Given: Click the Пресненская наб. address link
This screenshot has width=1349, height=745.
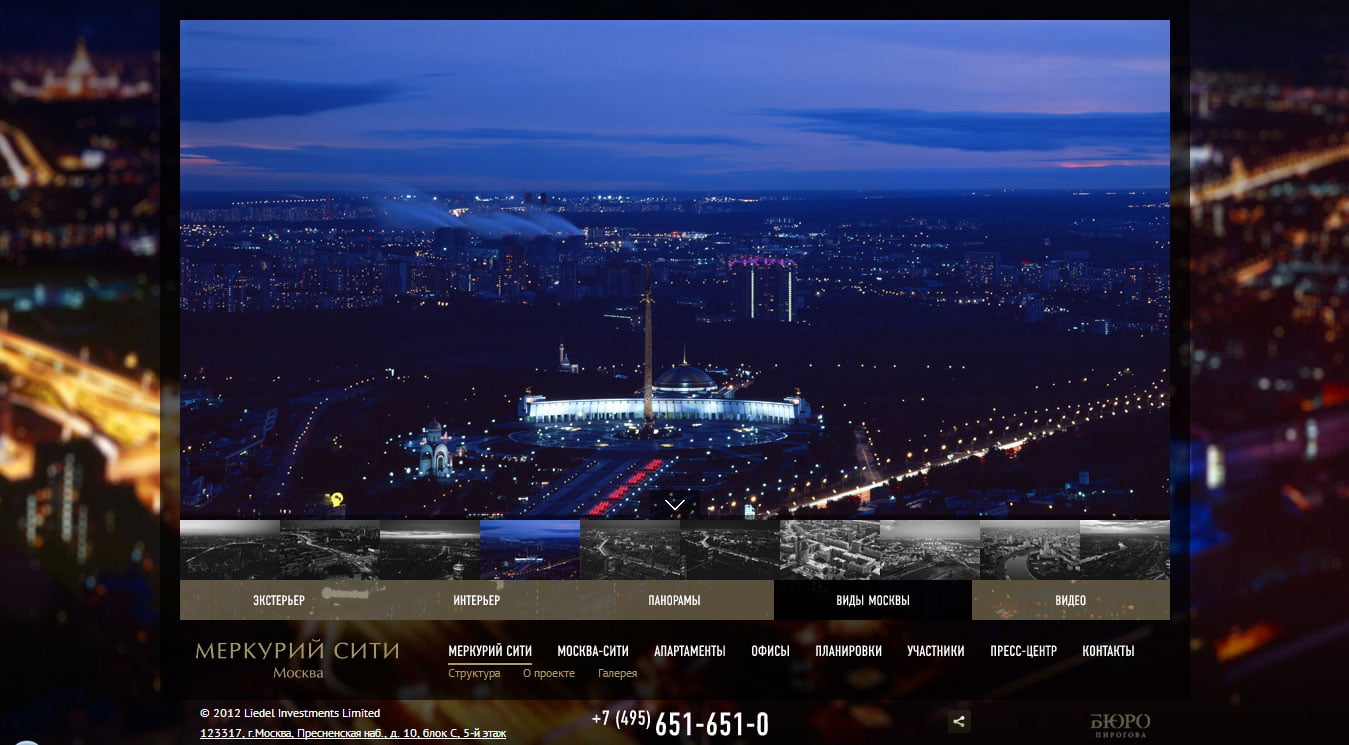Looking at the screenshot, I should coord(353,733).
